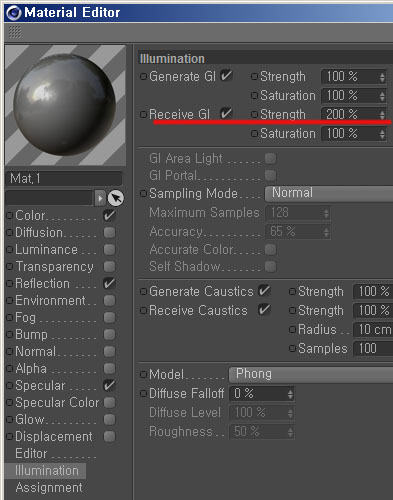Click the animation dot beside Sampling Mode
Image resolution: width=393 pixels, height=500 pixels.
(x=143, y=194)
